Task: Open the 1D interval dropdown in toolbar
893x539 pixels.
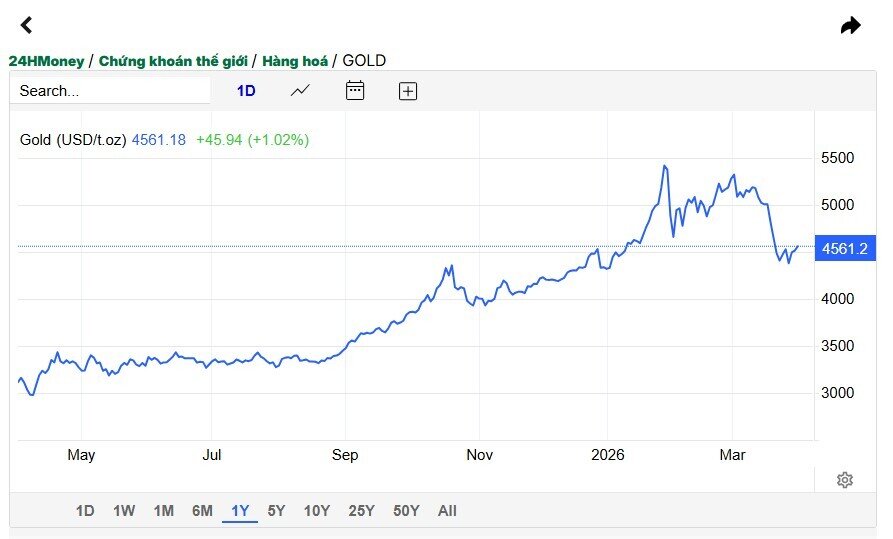Action: pyautogui.click(x=246, y=91)
